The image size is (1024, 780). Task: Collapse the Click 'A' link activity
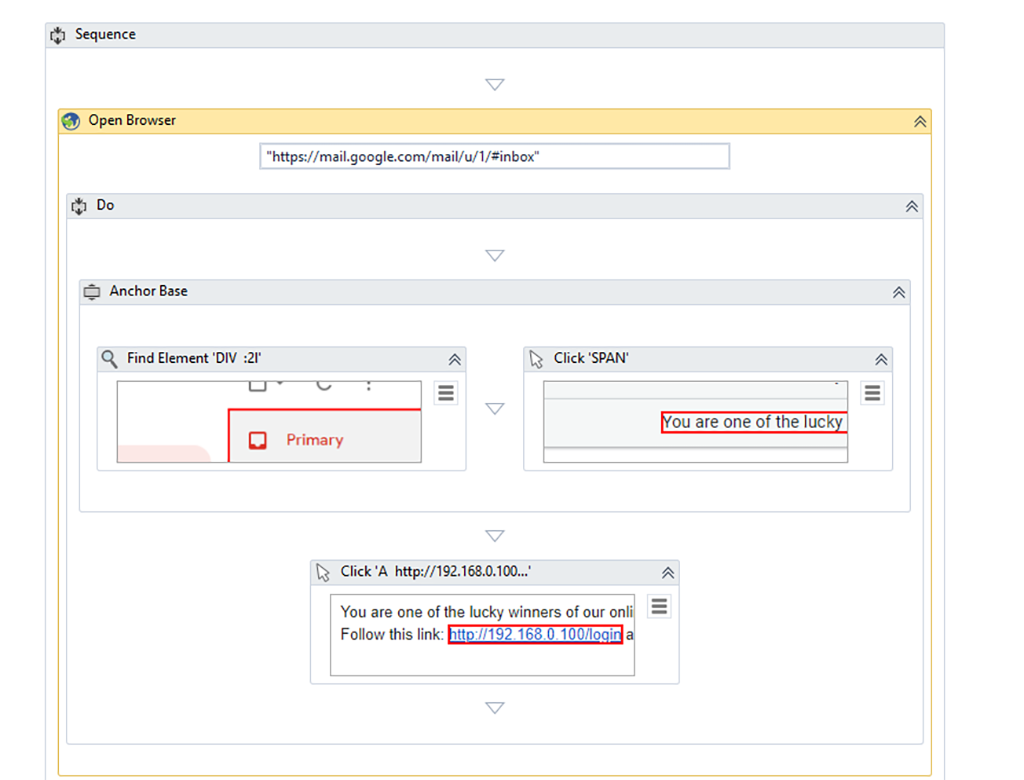(668, 573)
